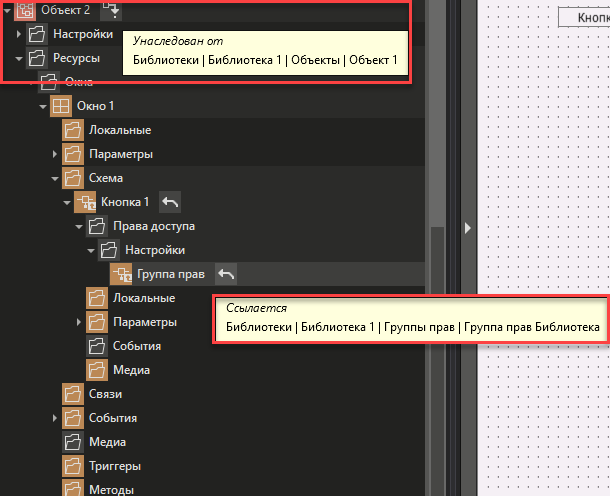The height and width of the screenshot is (496, 610).
Task: Expand the События node below Связи
Action: tap(56, 418)
